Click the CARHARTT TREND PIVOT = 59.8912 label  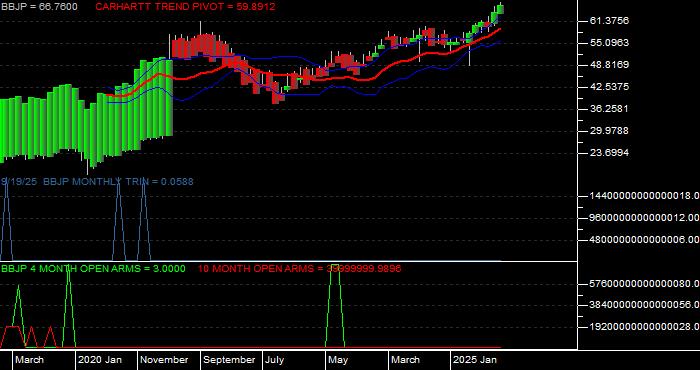point(185,7)
